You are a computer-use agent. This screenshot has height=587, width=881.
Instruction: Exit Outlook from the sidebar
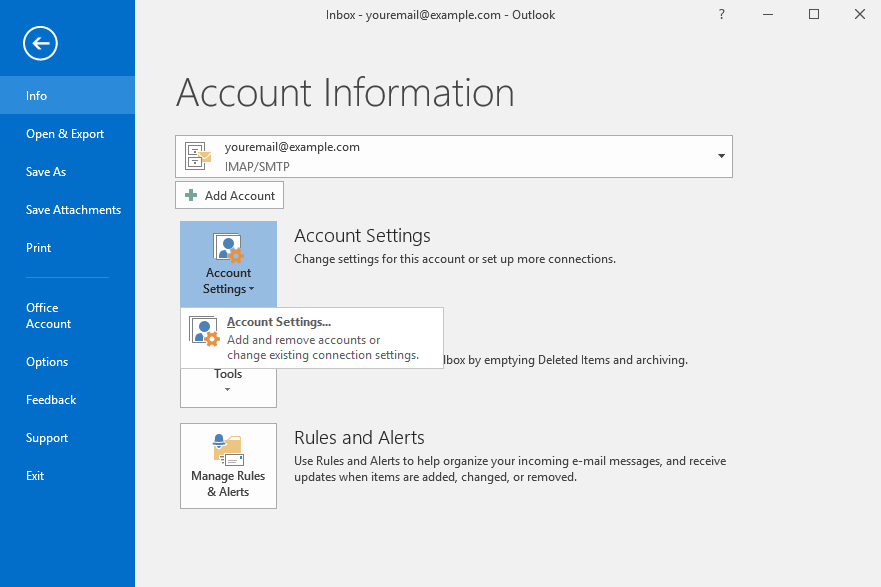click(67, 476)
